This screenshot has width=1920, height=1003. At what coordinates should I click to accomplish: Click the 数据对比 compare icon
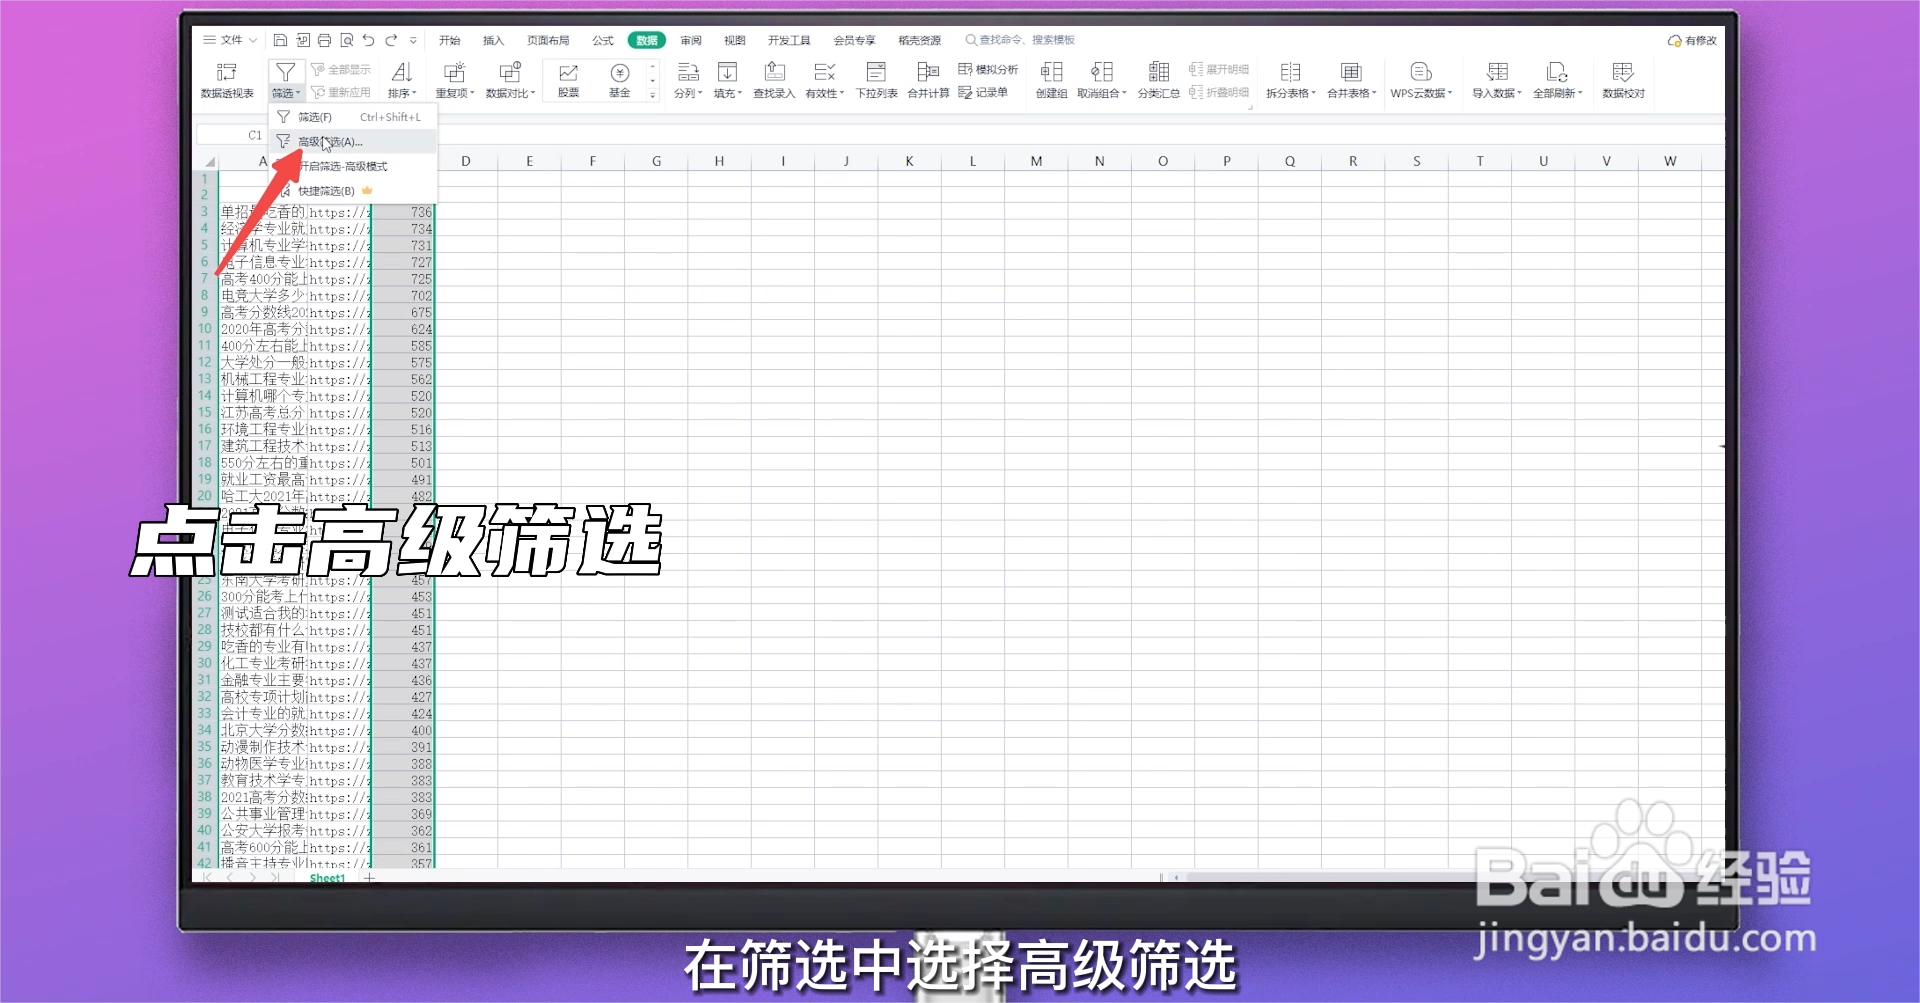click(510, 72)
